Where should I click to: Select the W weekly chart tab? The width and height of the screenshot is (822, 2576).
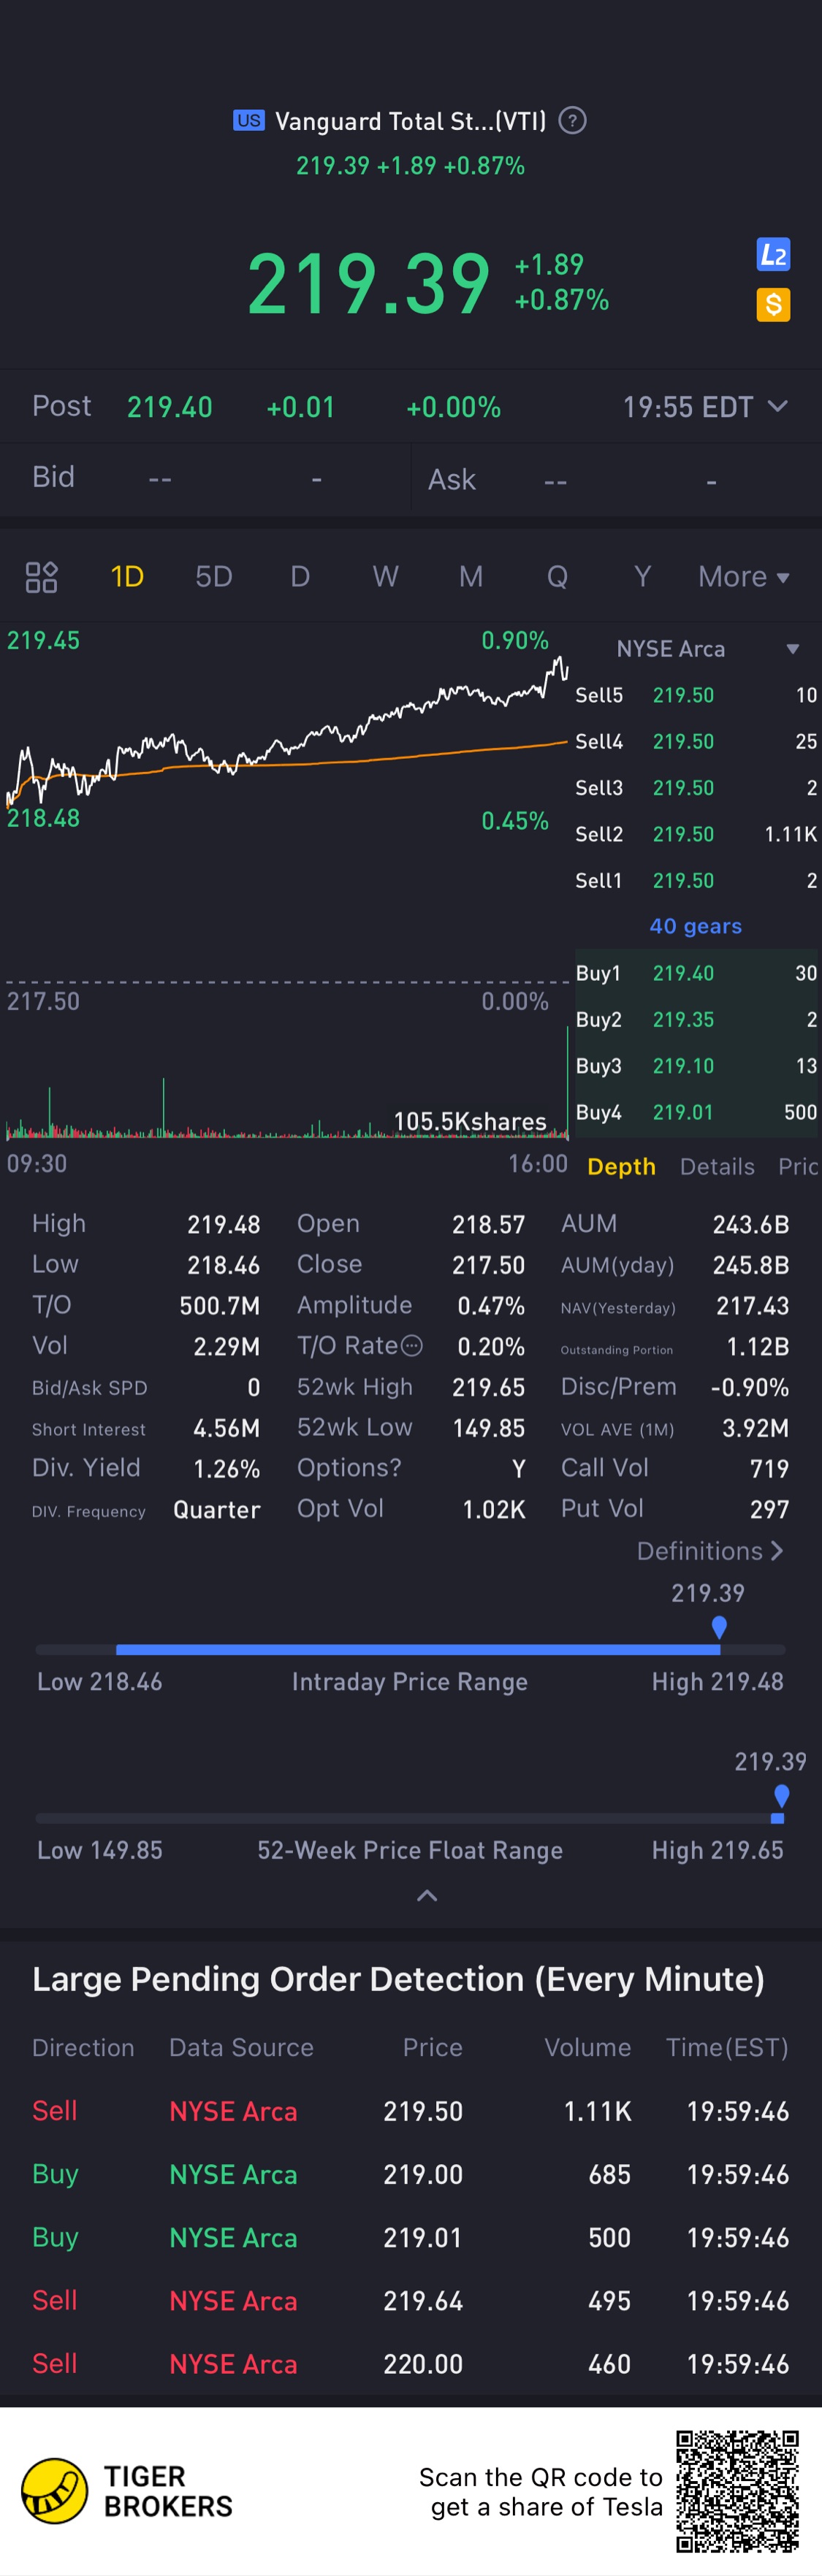[385, 577]
